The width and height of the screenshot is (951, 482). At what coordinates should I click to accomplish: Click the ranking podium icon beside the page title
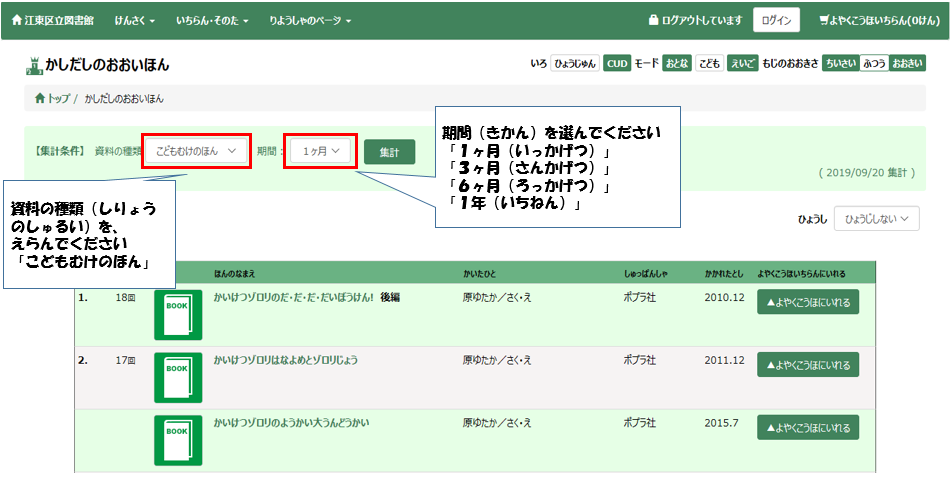[x=35, y=65]
